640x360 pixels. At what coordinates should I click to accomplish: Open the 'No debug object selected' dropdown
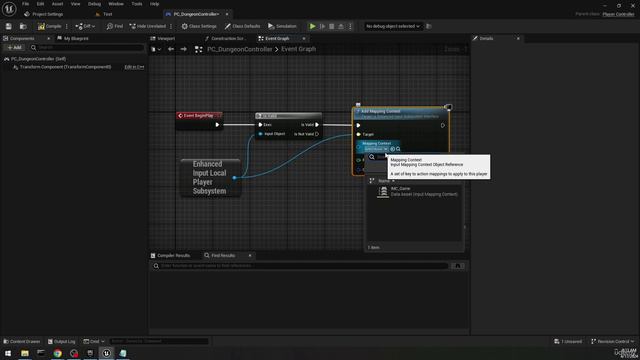[393, 26]
